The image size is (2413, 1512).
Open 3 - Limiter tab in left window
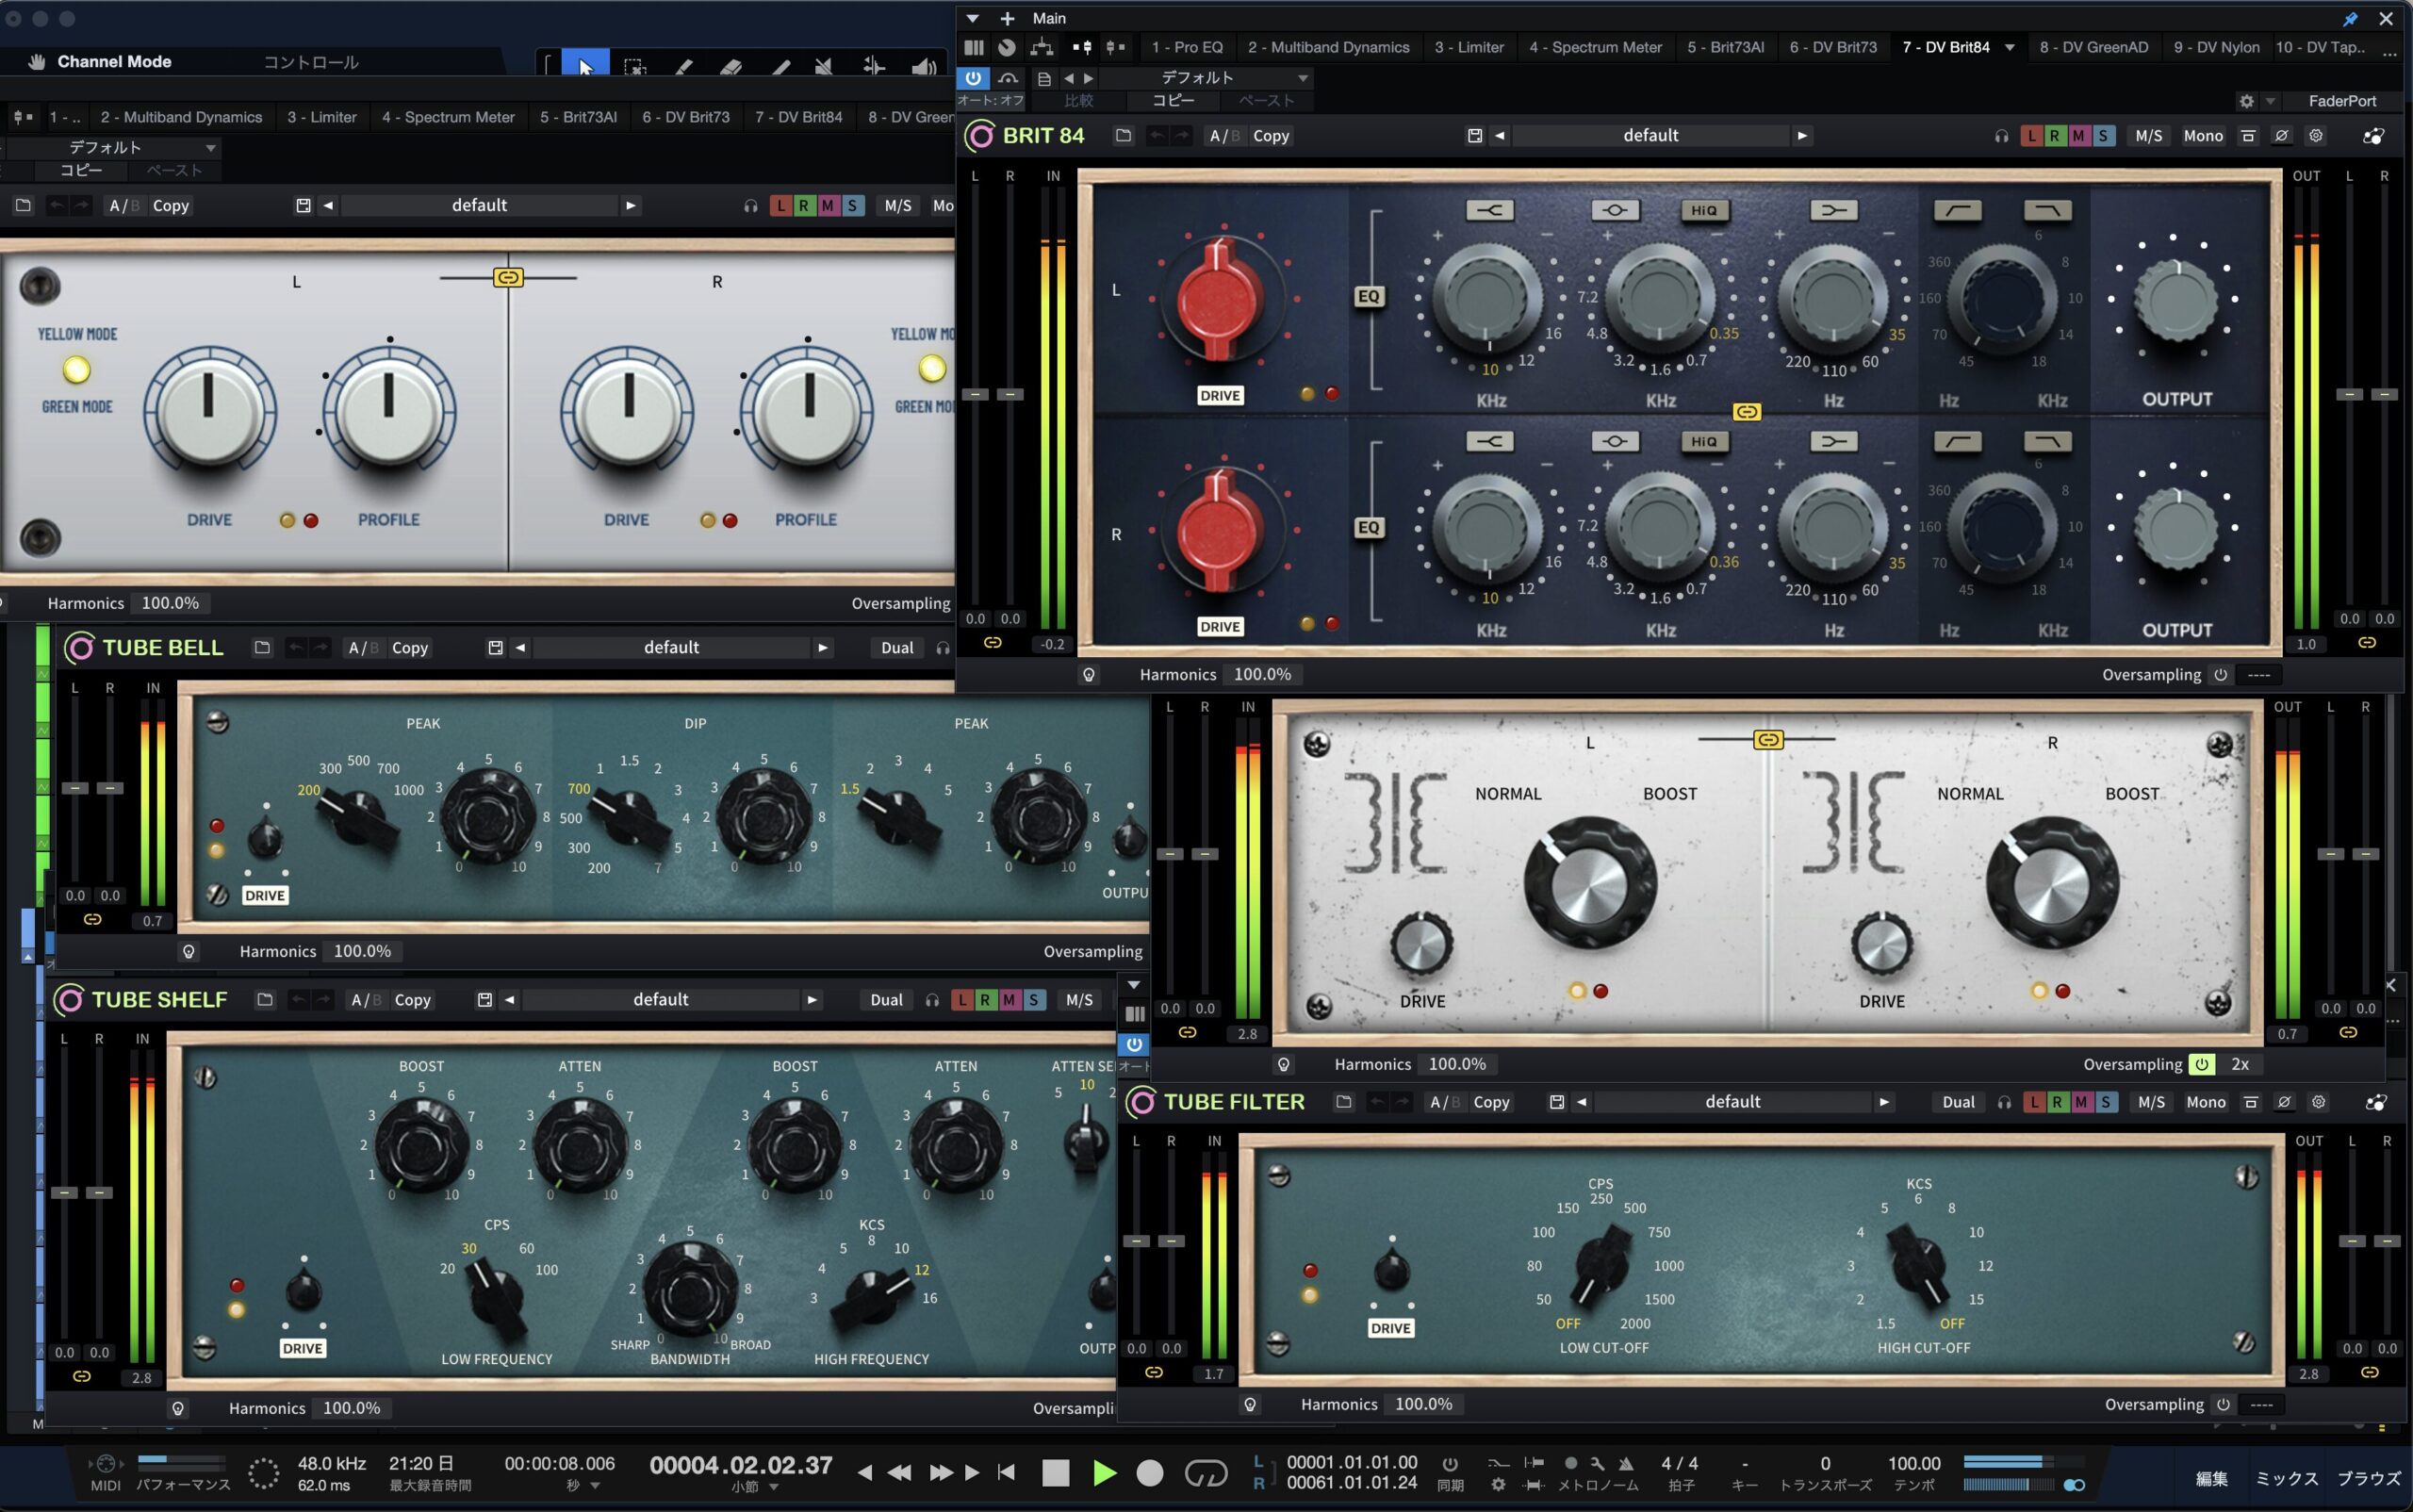pos(322,117)
